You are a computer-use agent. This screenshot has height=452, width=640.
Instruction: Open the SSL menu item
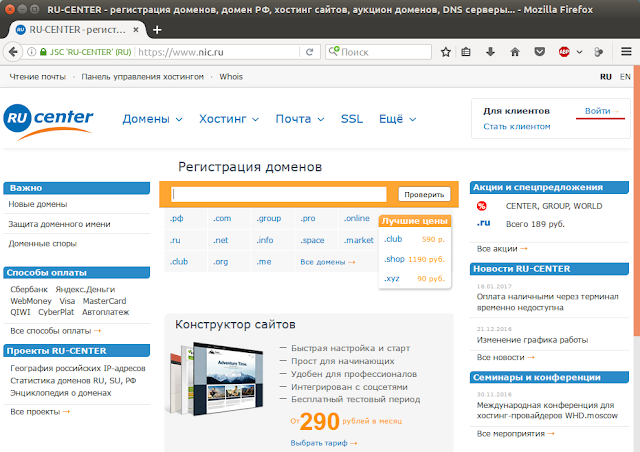click(x=352, y=119)
